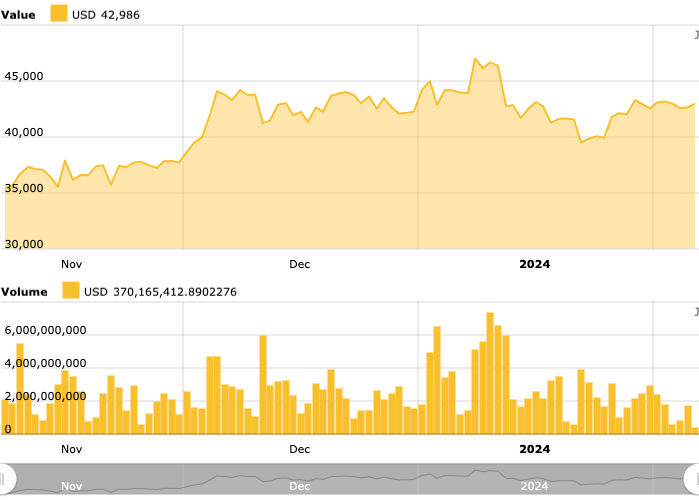699x500 pixels.
Task: Click the bold 'Value' chart title
Action: click(18, 15)
